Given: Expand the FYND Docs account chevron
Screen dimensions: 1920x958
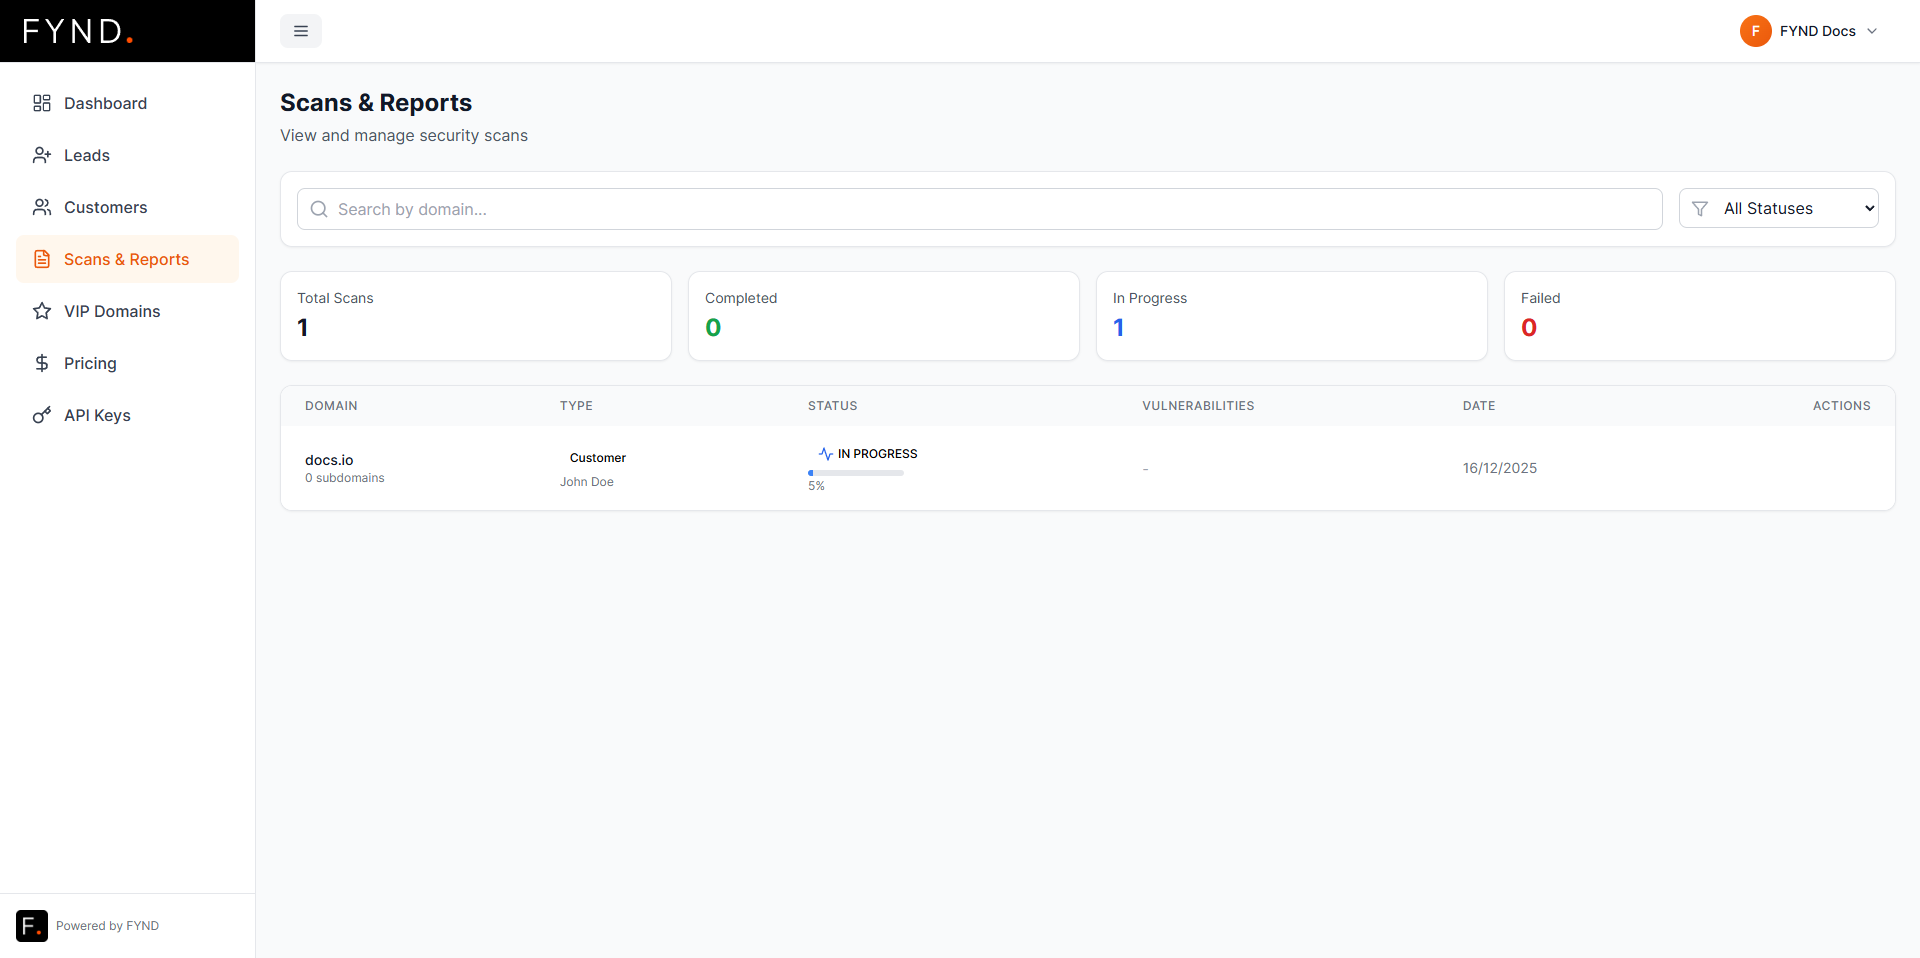Looking at the screenshot, I should [x=1872, y=31].
